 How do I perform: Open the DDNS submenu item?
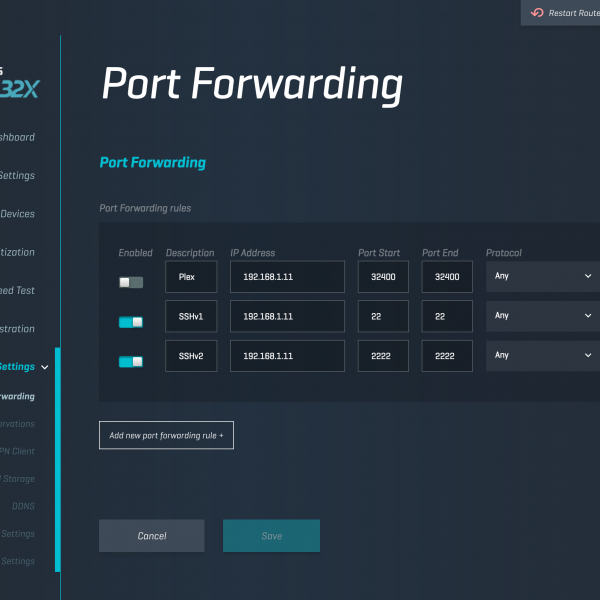click(x=23, y=506)
